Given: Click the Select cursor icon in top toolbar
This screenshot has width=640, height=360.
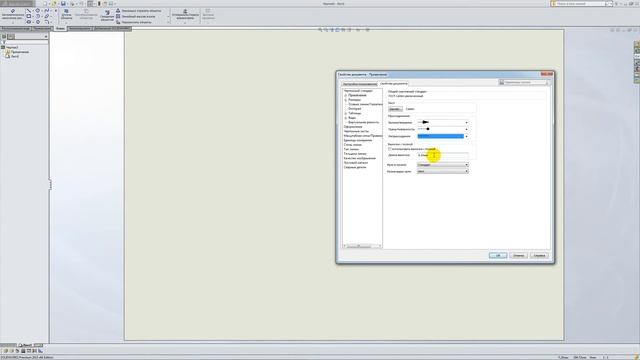Looking at the screenshot, I should [x=90, y=4].
